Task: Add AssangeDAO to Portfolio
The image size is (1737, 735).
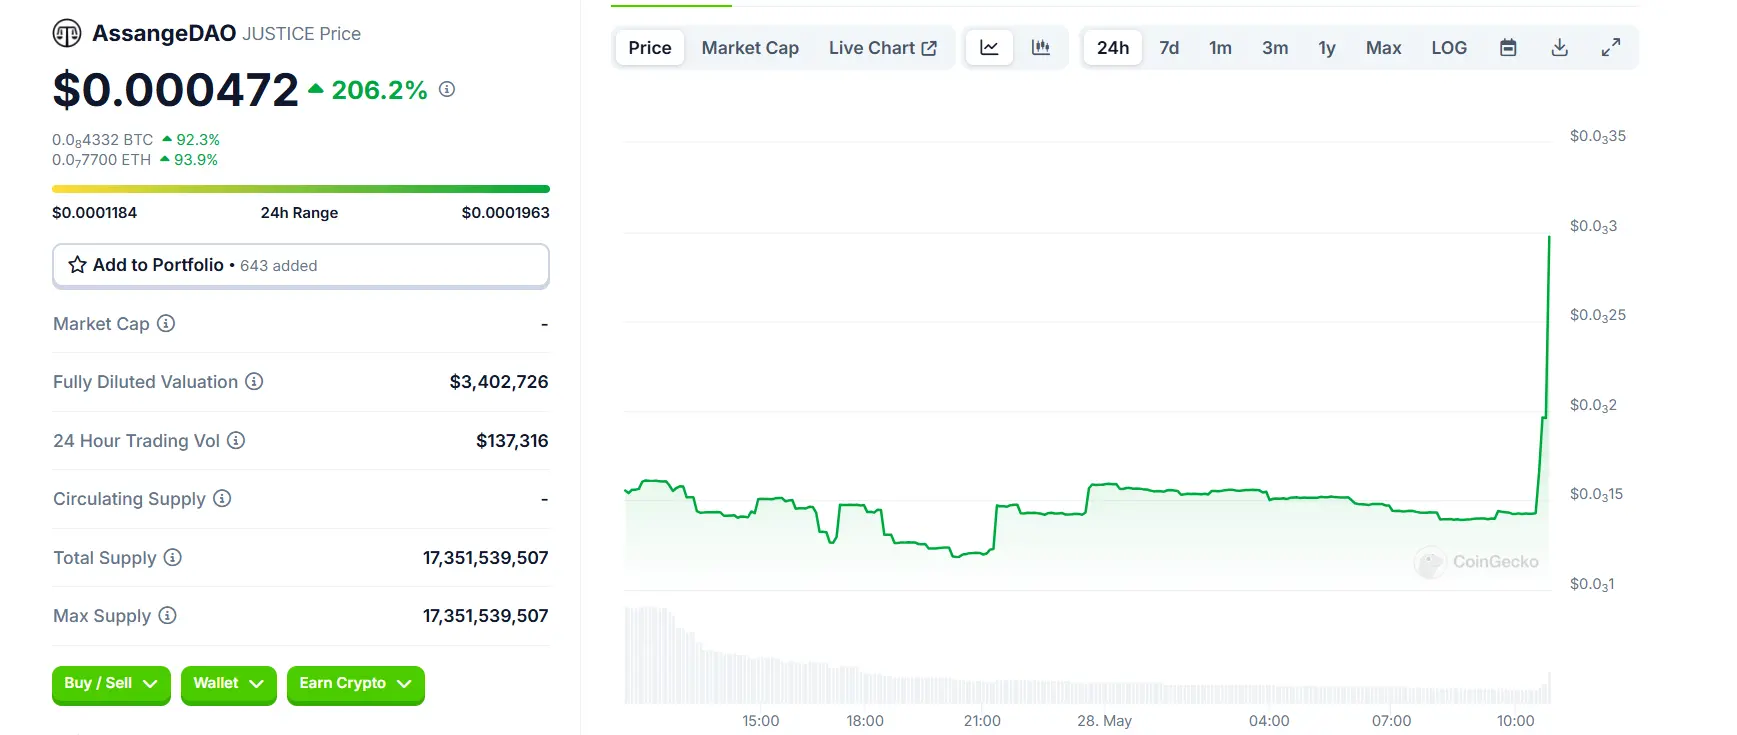Action: (x=300, y=266)
